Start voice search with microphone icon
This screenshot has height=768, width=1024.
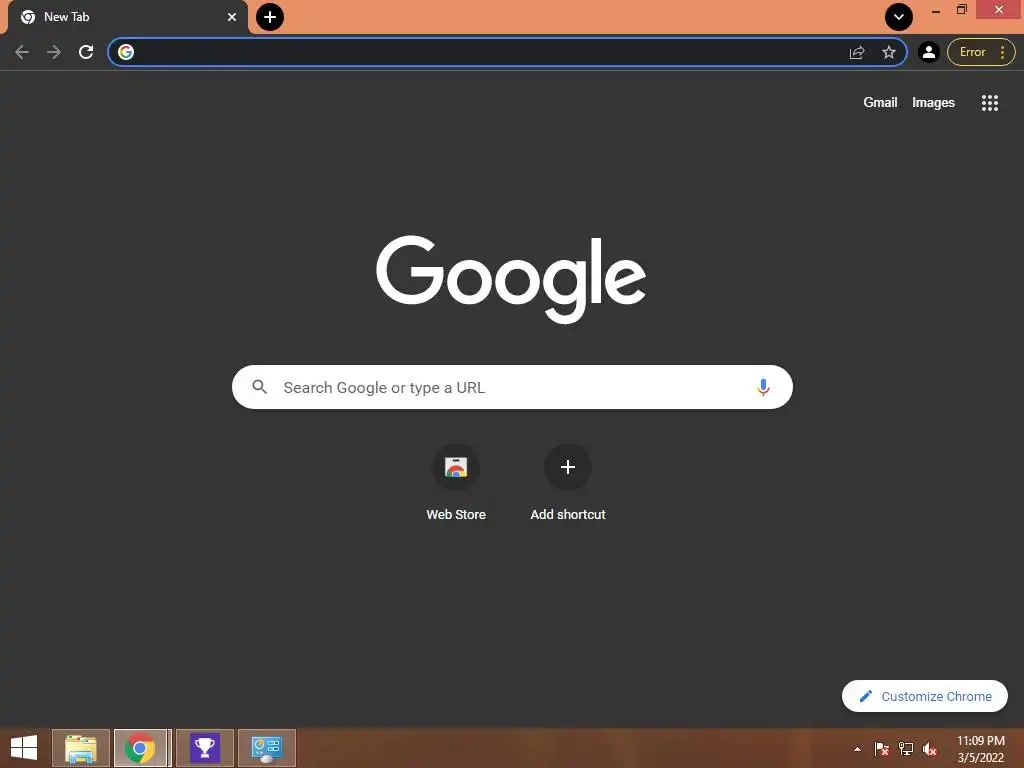coord(763,387)
